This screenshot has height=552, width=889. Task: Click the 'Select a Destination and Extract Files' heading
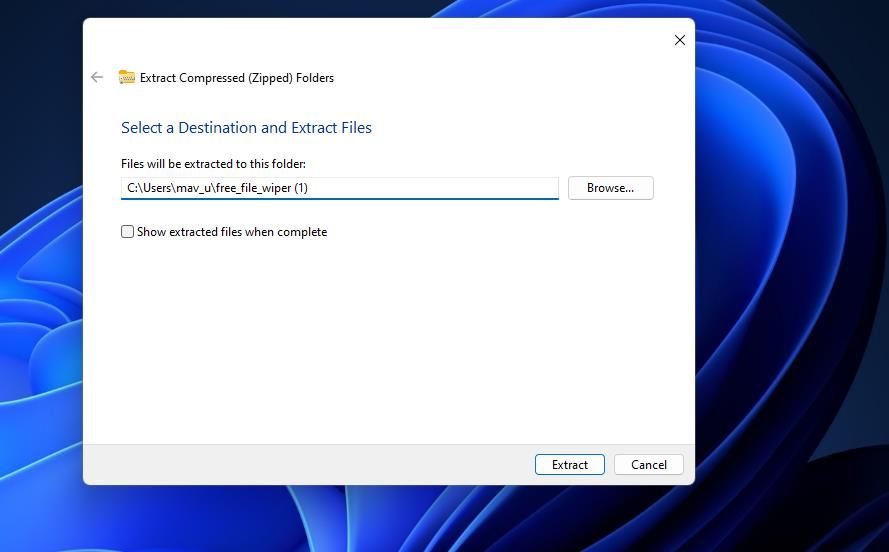[247, 128]
